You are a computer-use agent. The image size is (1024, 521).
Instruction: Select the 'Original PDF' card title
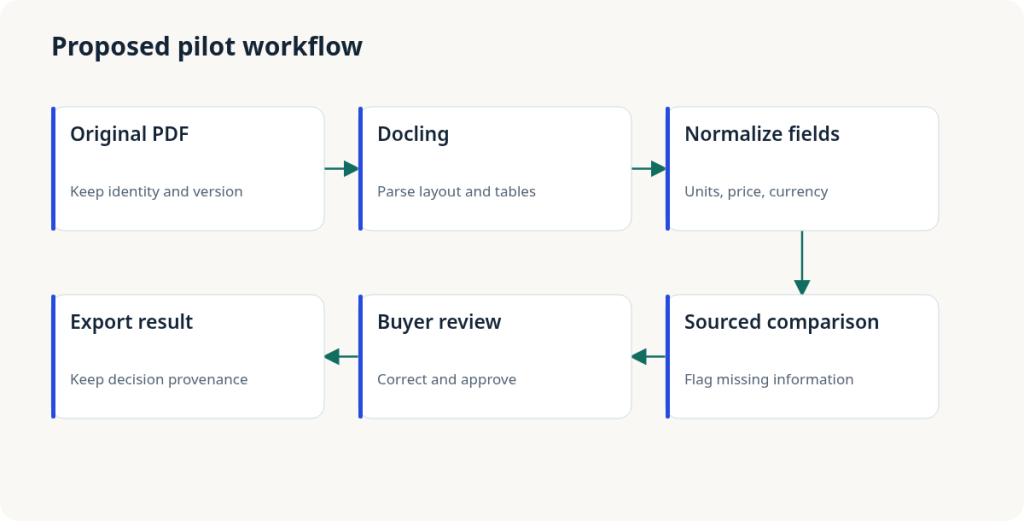(x=129, y=134)
